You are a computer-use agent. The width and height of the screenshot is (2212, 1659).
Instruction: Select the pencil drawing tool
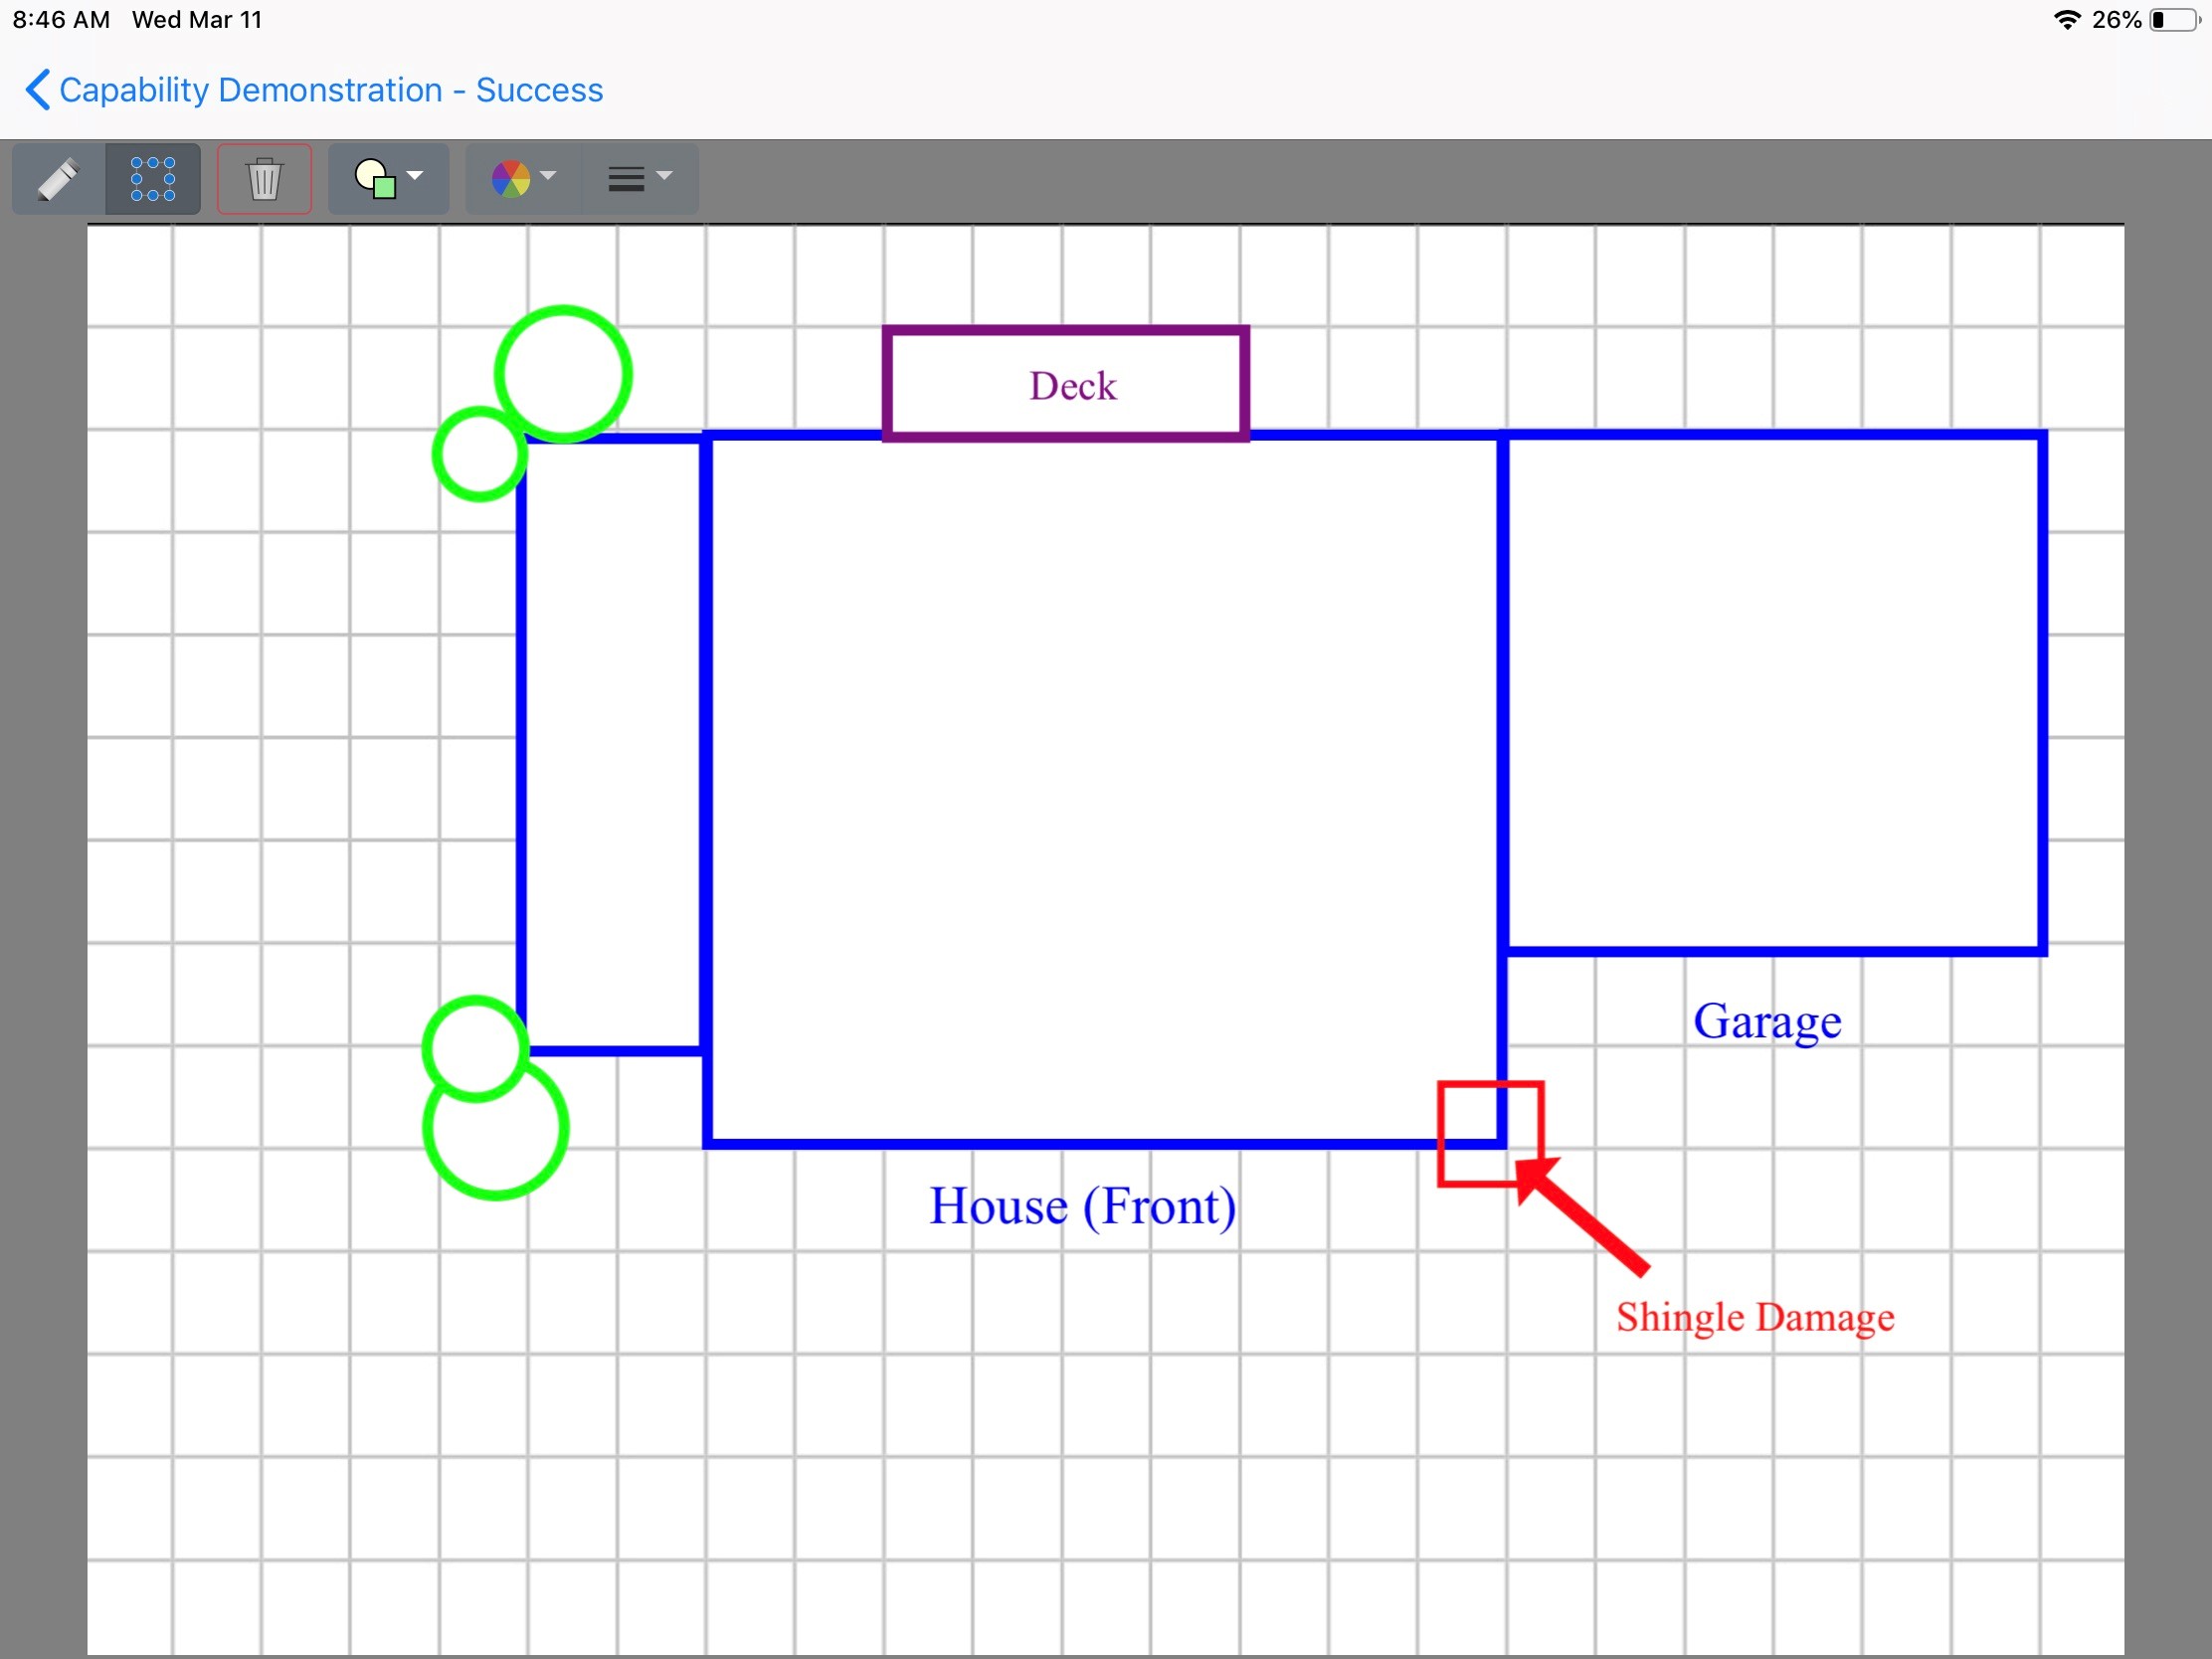point(57,178)
